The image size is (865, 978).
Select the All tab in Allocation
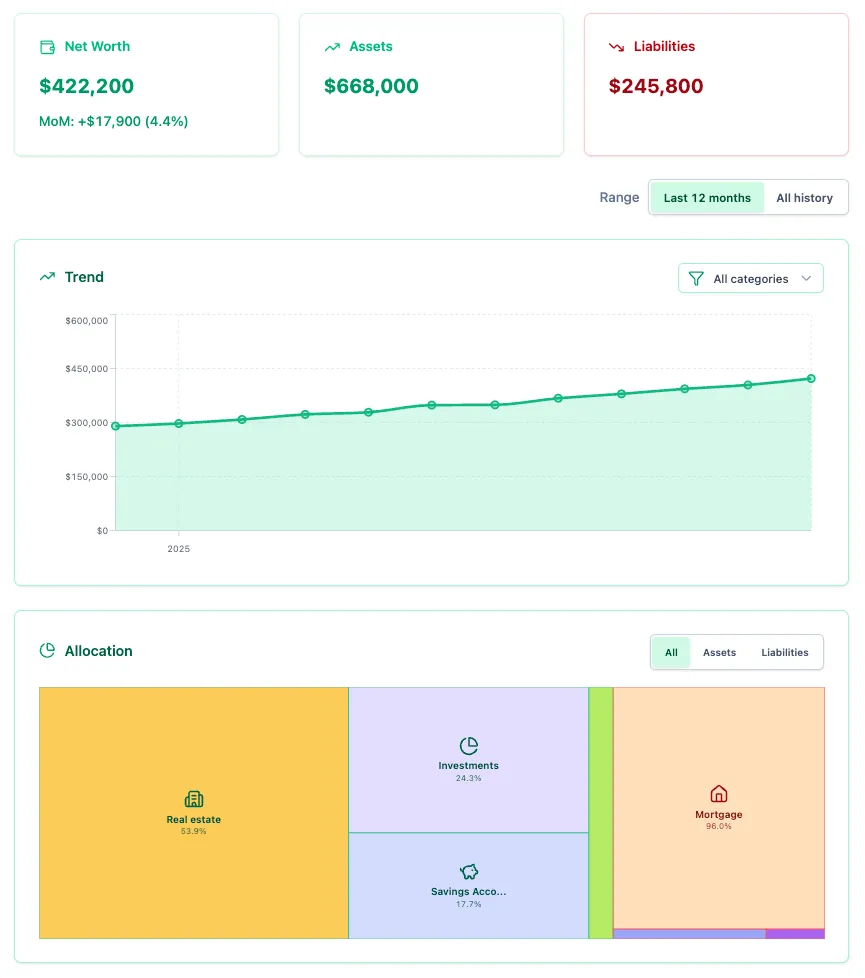point(670,652)
